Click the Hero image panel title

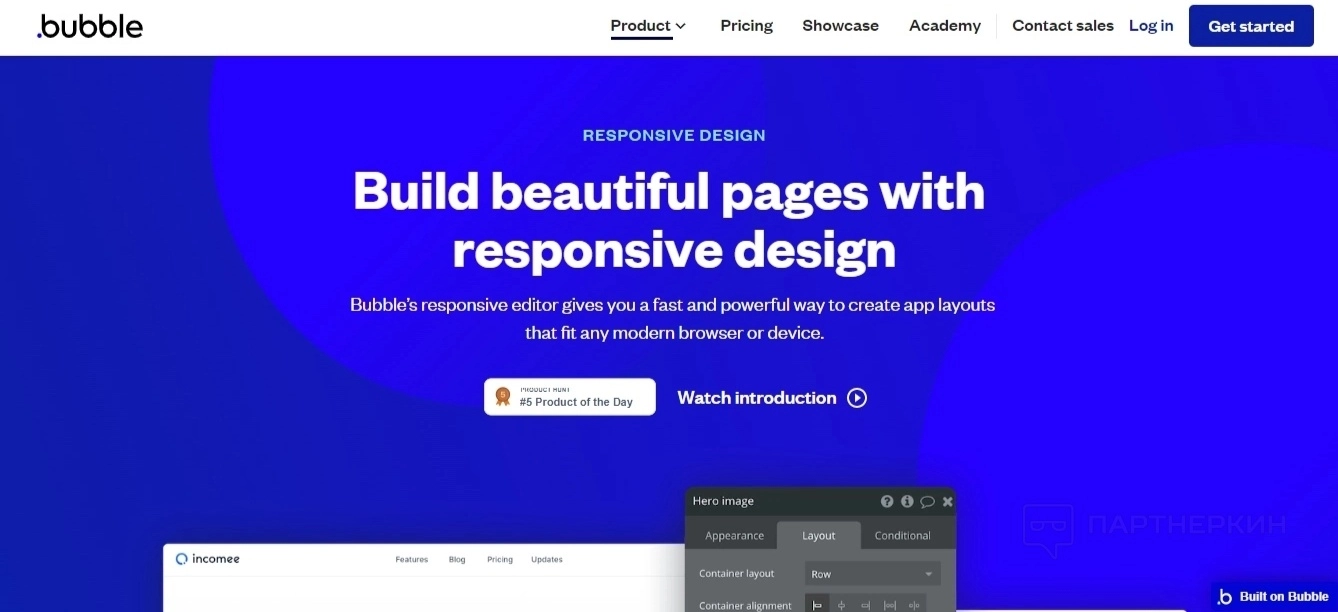723,501
